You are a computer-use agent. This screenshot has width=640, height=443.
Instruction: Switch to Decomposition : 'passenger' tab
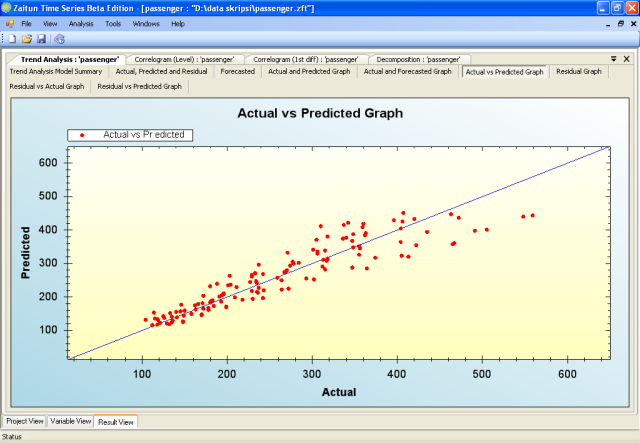pos(411,59)
